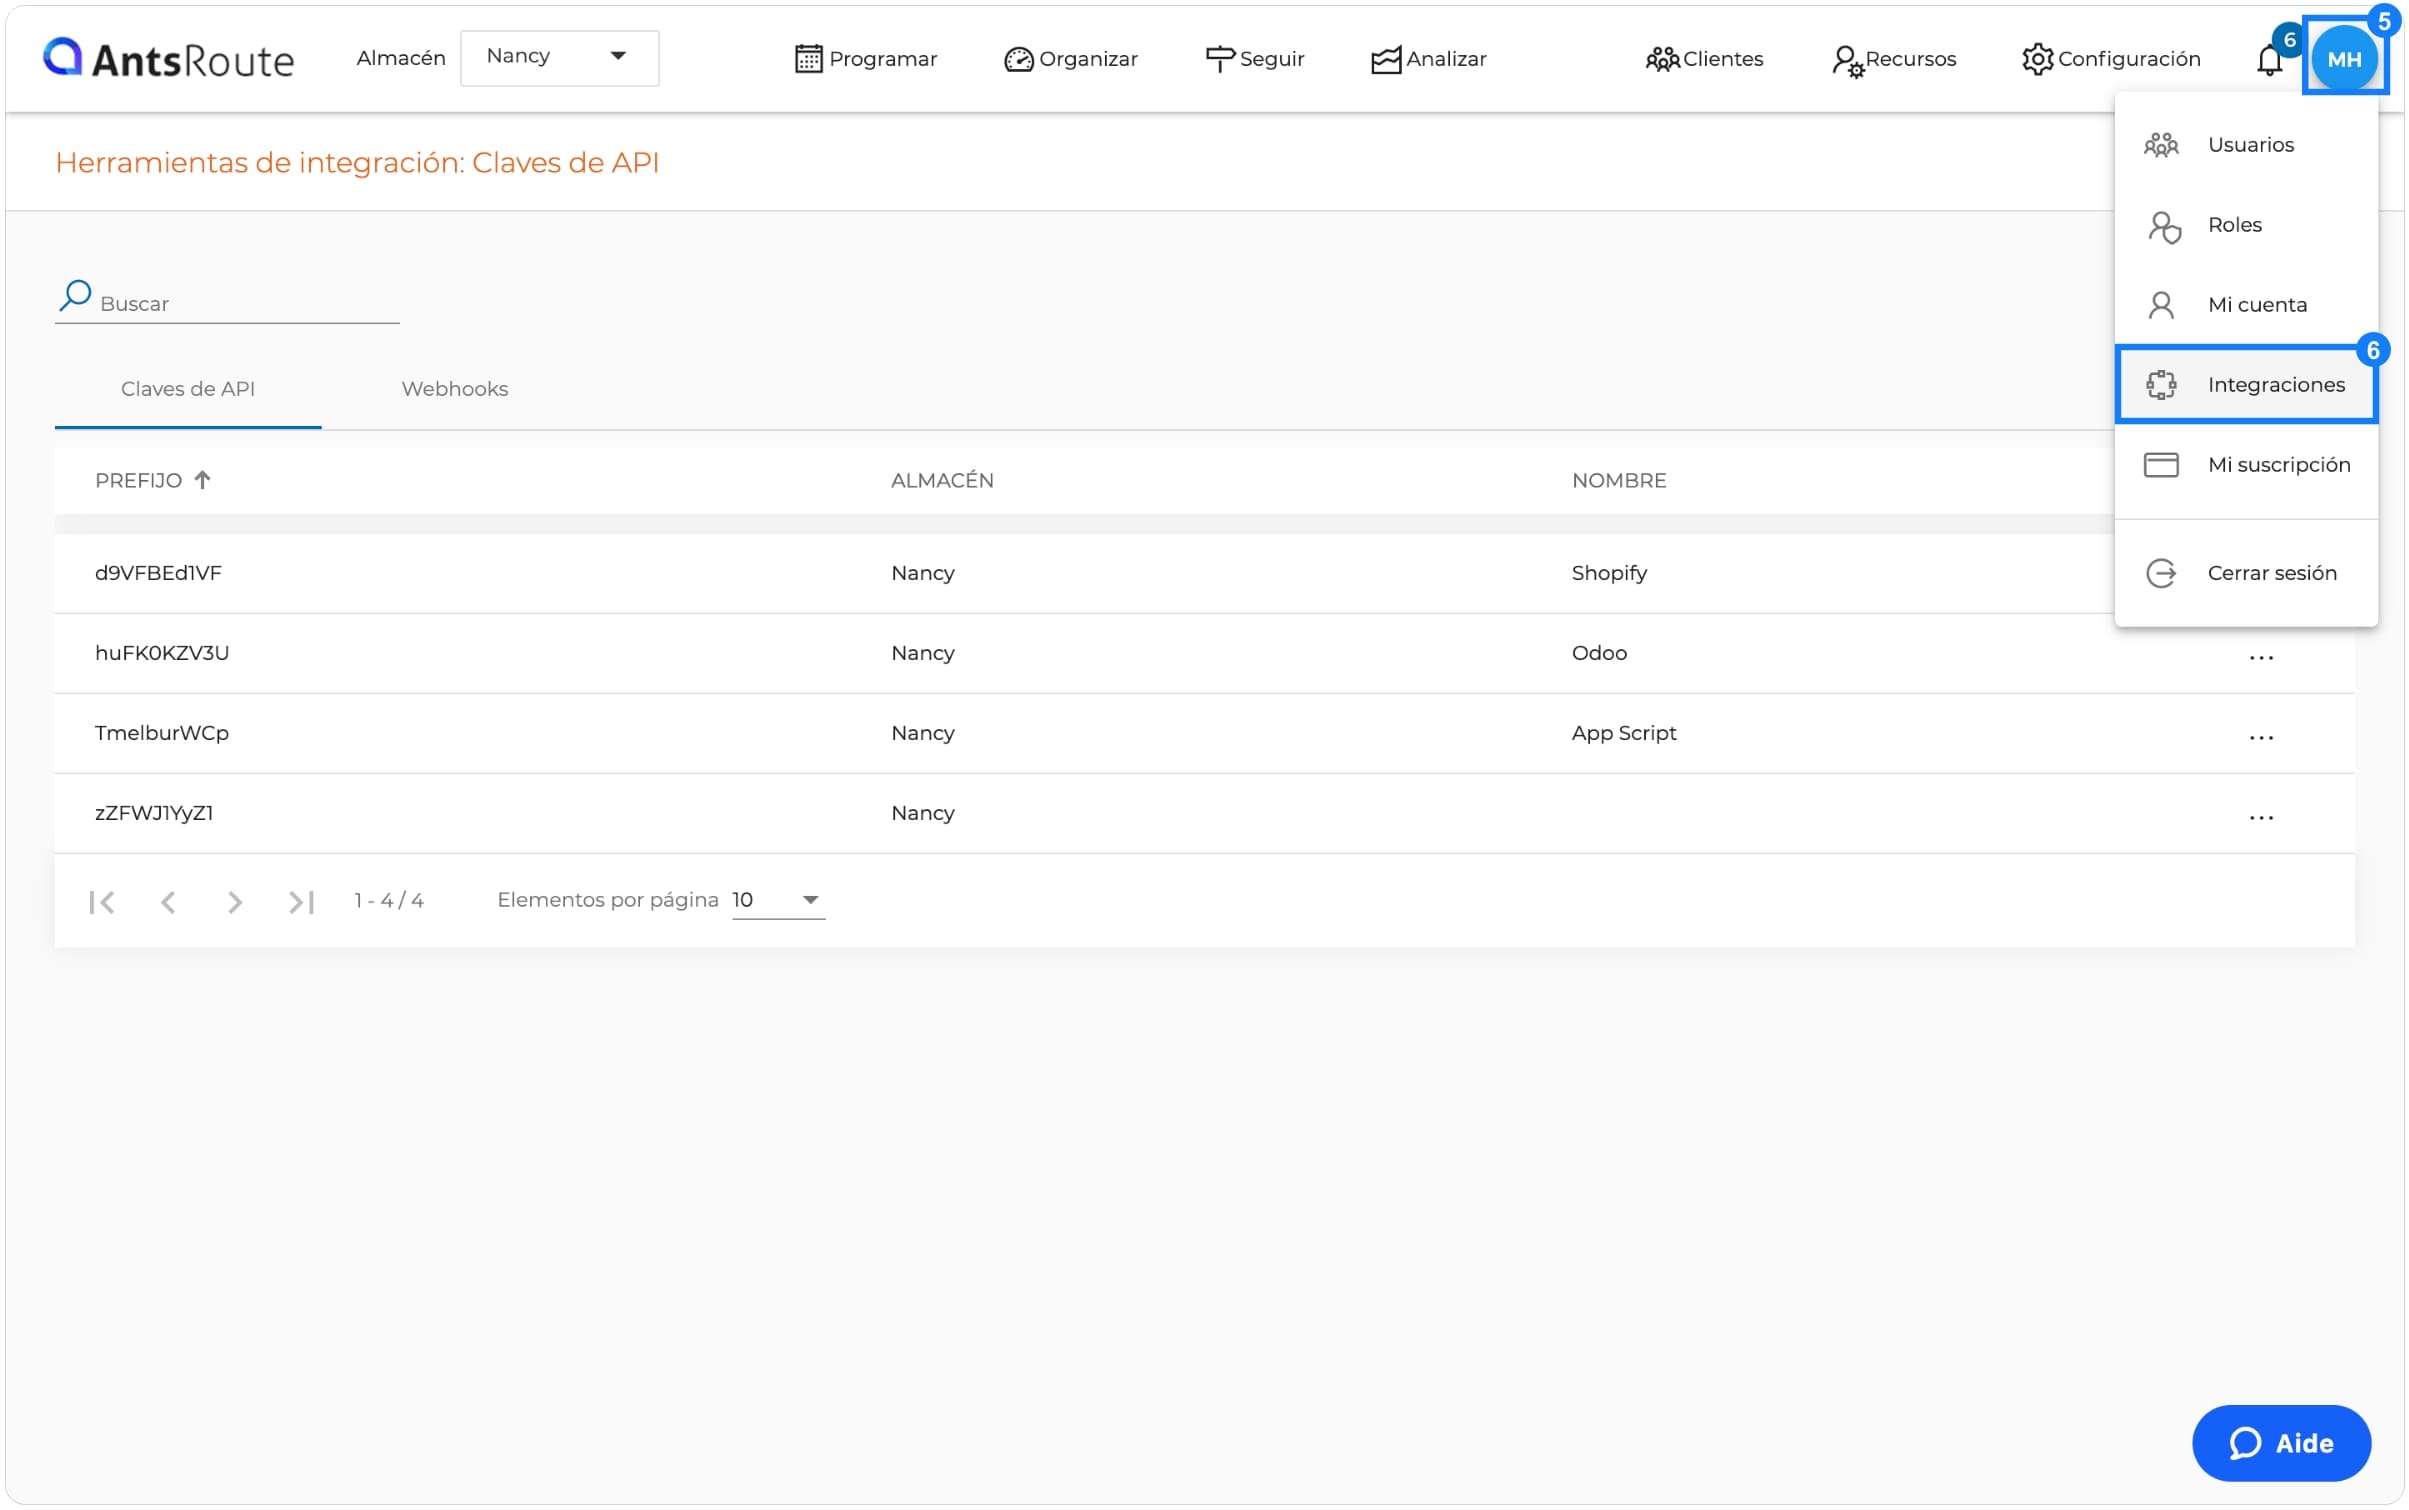Go to the first page
This screenshot has height=1510, width=2409.
pyautogui.click(x=102, y=901)
